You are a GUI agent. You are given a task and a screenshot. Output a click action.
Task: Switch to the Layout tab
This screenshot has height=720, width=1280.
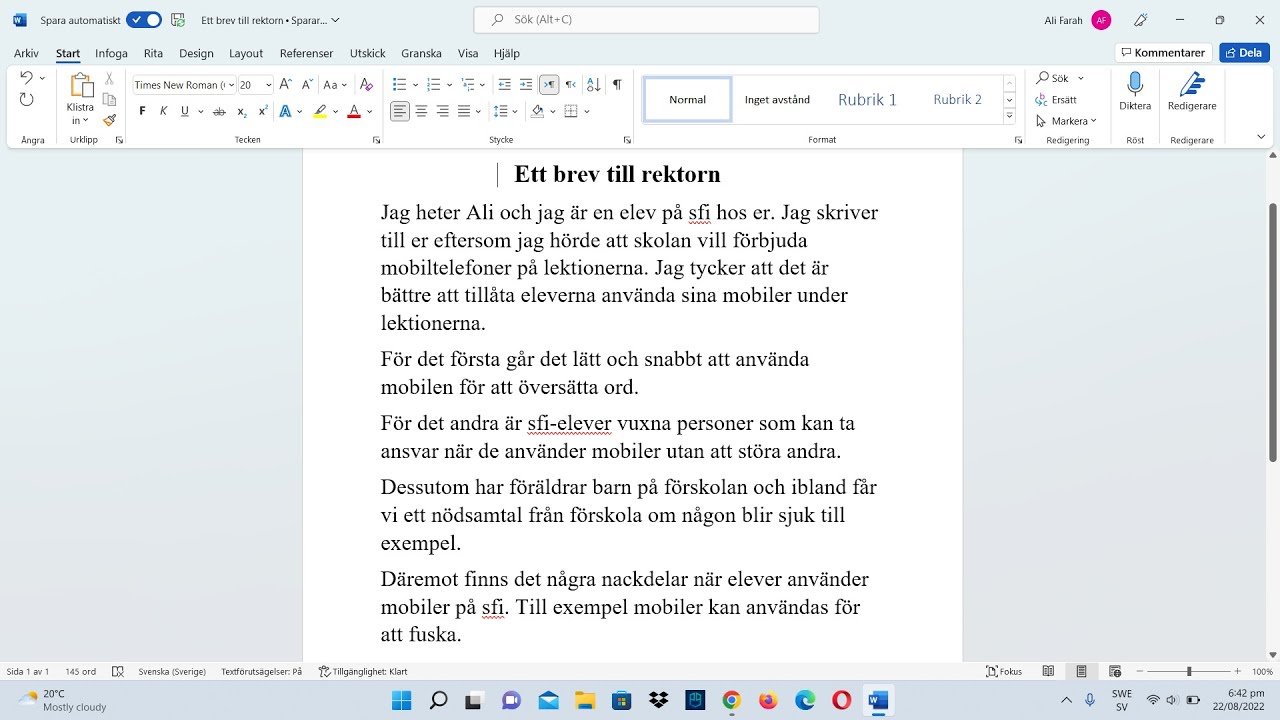coord(246,53)
